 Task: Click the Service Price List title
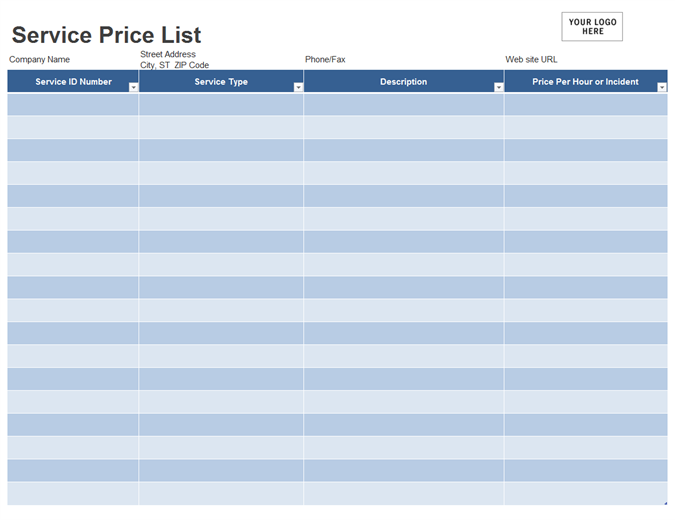pos(106,35)
